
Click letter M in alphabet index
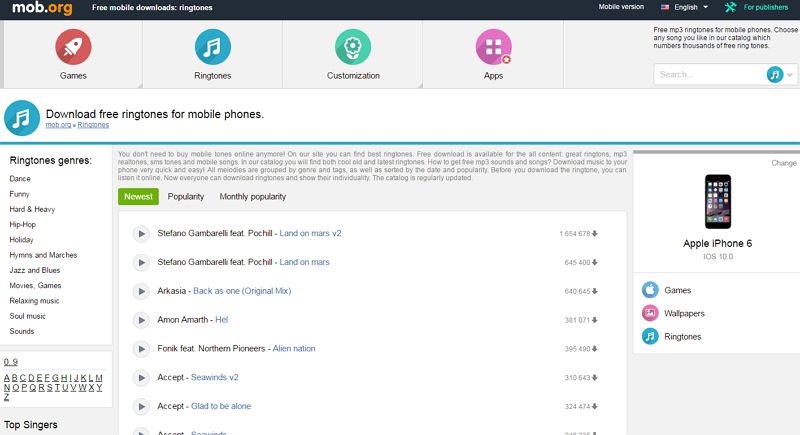99,378
